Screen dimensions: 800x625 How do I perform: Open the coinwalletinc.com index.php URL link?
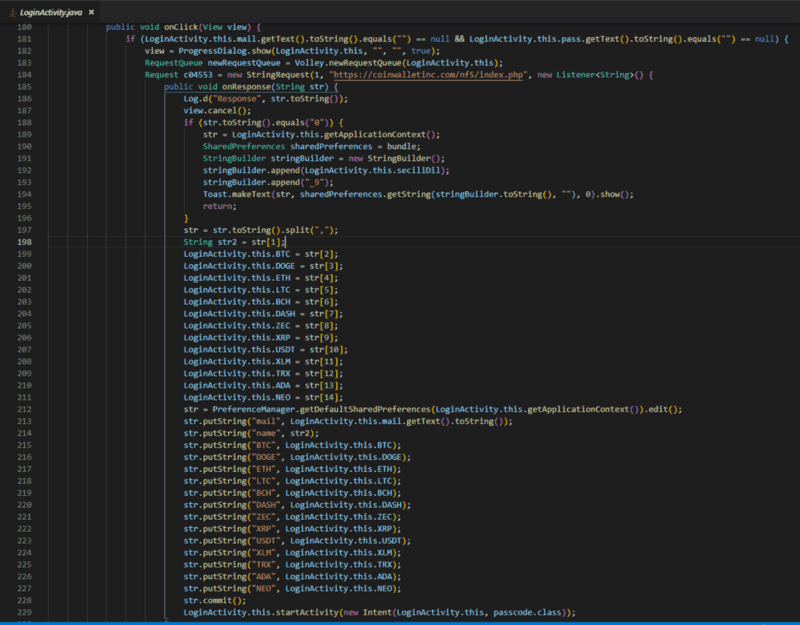428,75
